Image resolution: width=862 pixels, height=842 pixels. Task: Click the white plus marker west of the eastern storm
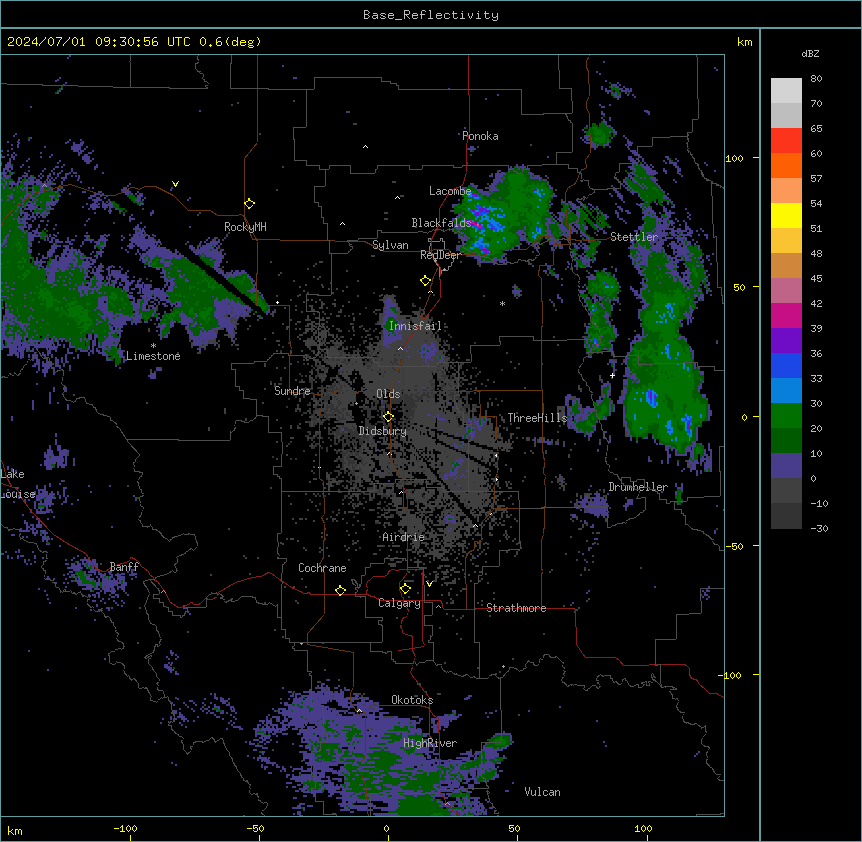[612, 375]
